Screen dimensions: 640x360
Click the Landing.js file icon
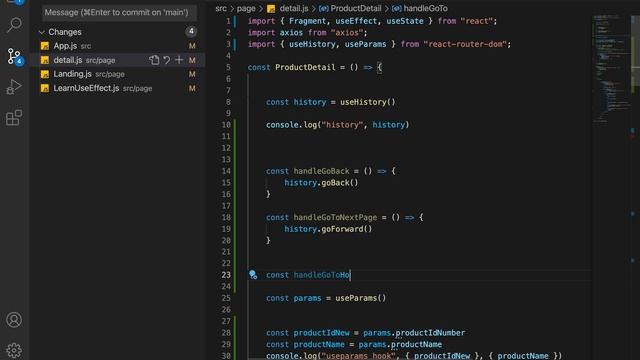(x=45, y=74)
